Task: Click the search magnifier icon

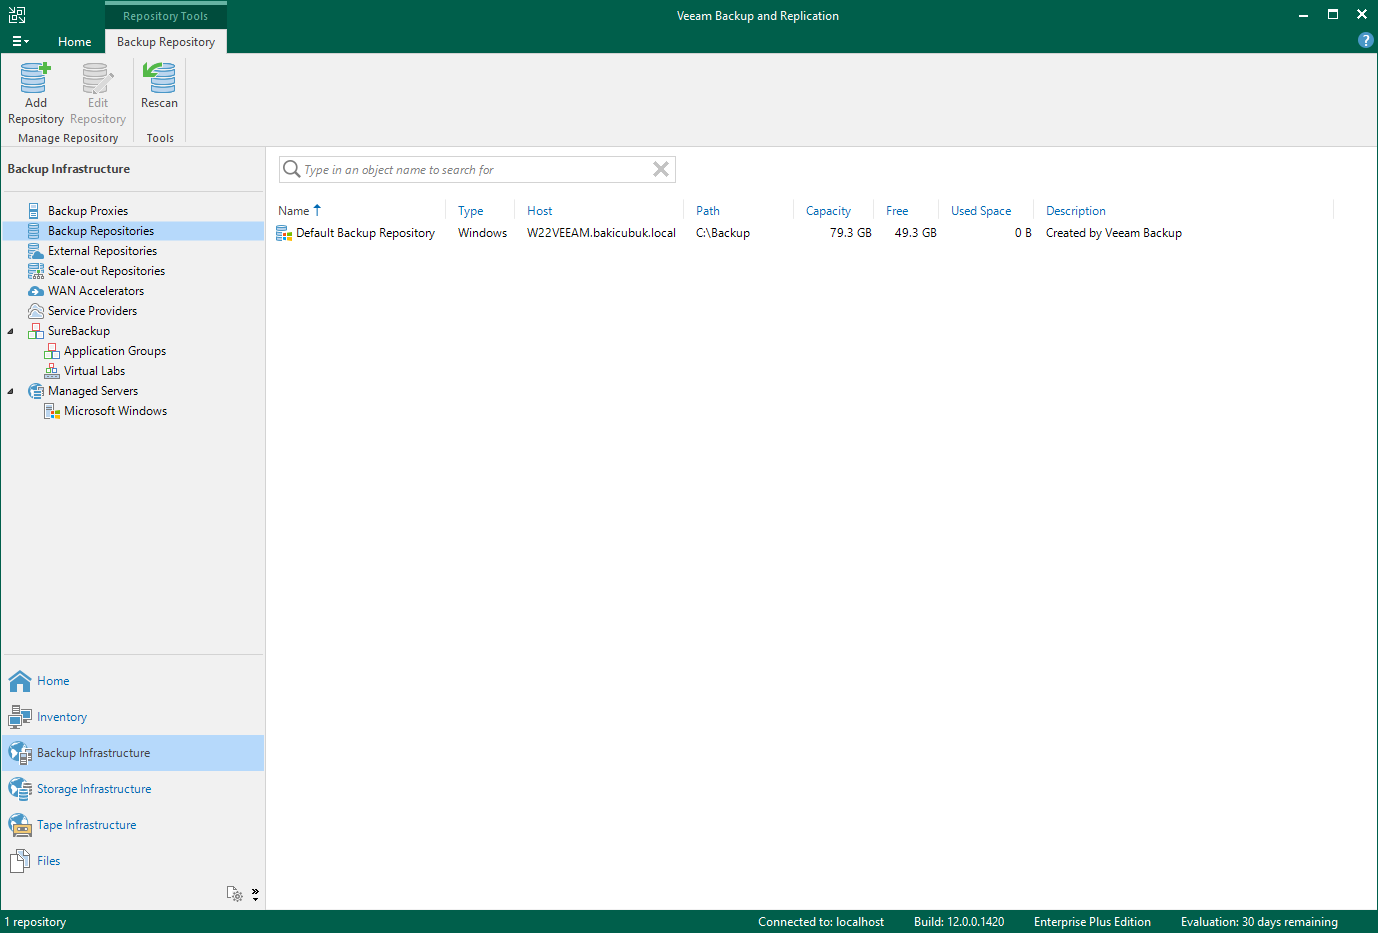Action: point(291,169)
